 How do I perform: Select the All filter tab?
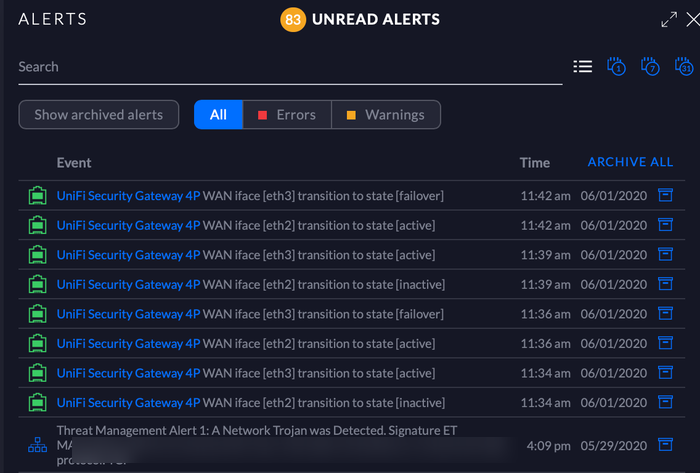218,115
